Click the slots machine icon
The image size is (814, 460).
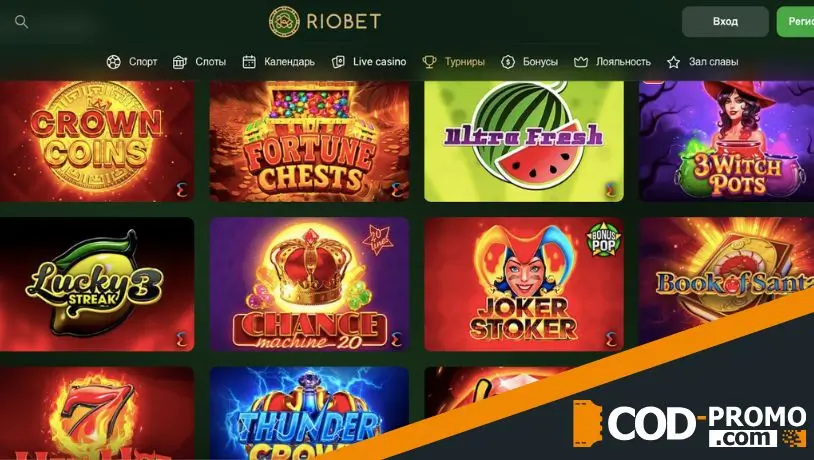click(x=180, y=62)
